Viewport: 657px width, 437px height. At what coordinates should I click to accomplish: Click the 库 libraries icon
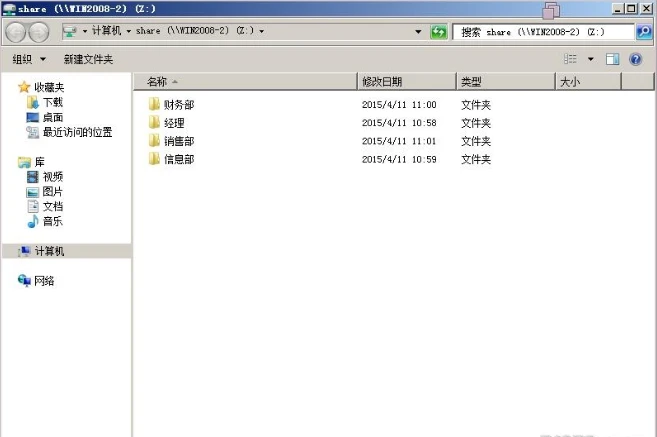[x=24, y=162]
